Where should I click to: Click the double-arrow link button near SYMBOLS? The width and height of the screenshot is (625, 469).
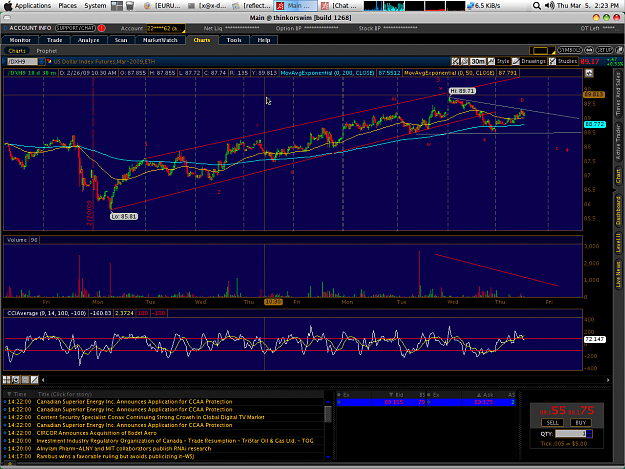(x=589, y=50)
